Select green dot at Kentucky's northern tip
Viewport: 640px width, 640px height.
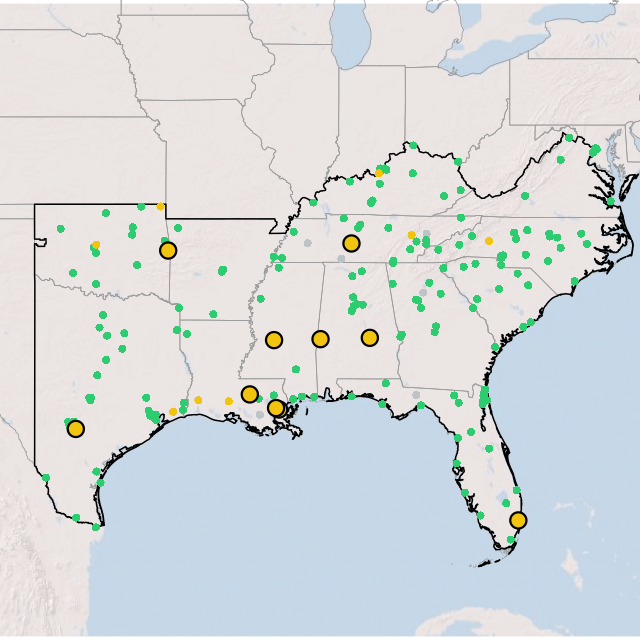coord(413,145)
